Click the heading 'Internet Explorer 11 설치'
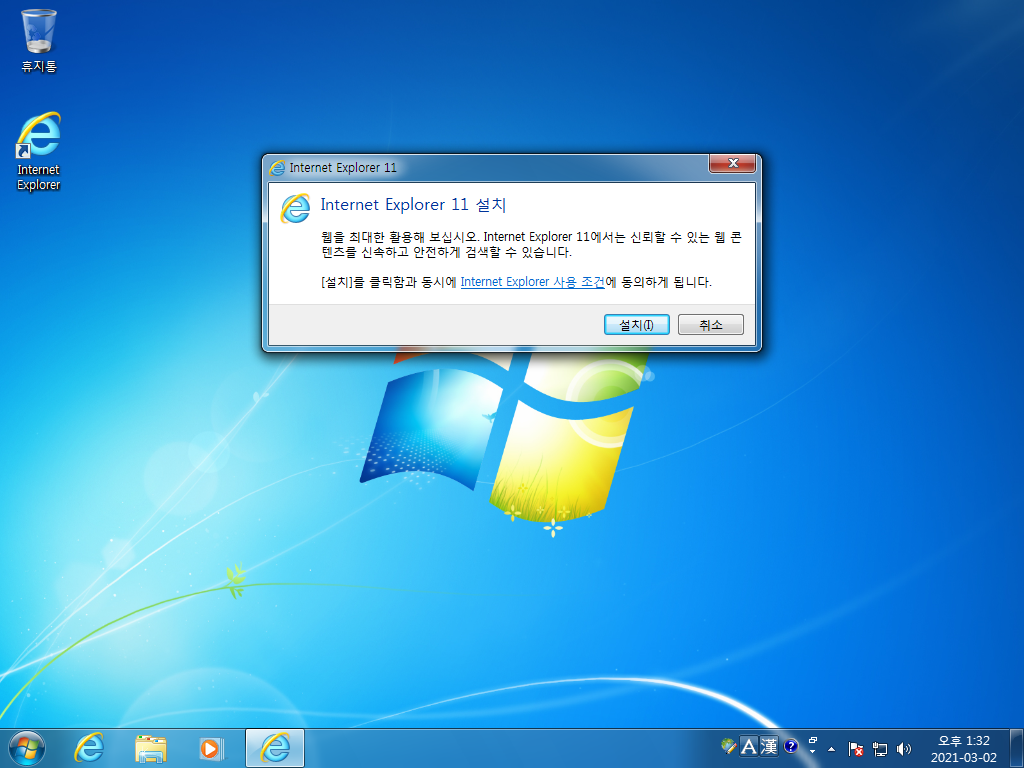The height and width of the screenshot is (768, 1024). click(413, 204)
